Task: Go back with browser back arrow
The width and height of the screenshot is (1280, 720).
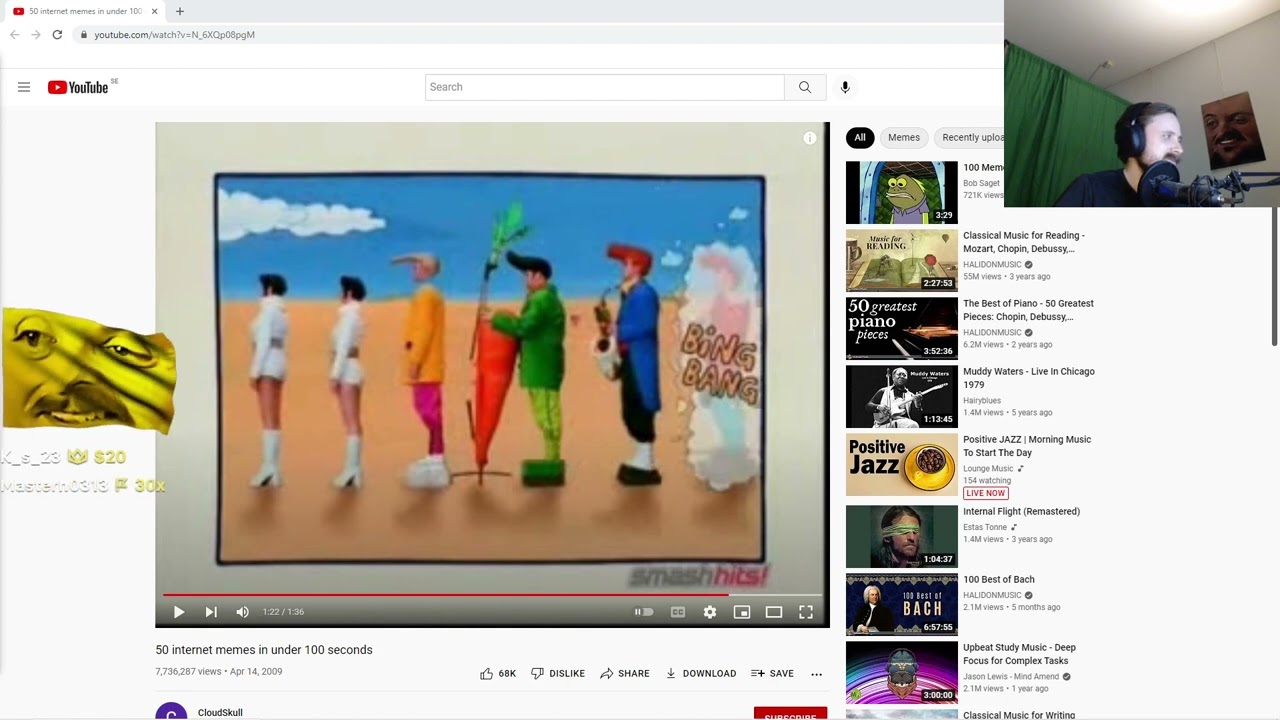Action: click(14, 35)
